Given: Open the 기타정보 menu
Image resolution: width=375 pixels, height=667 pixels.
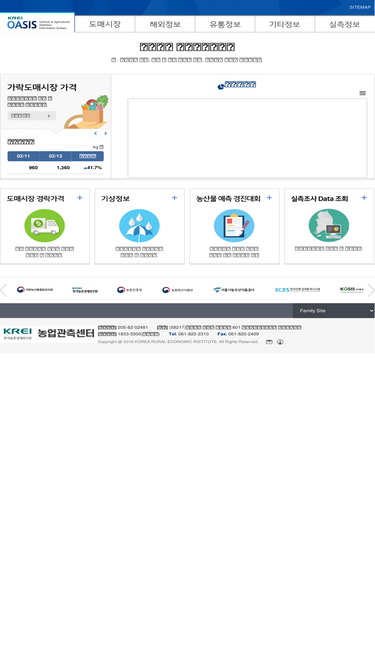Looking at the screenshot, I should point(284,24).
